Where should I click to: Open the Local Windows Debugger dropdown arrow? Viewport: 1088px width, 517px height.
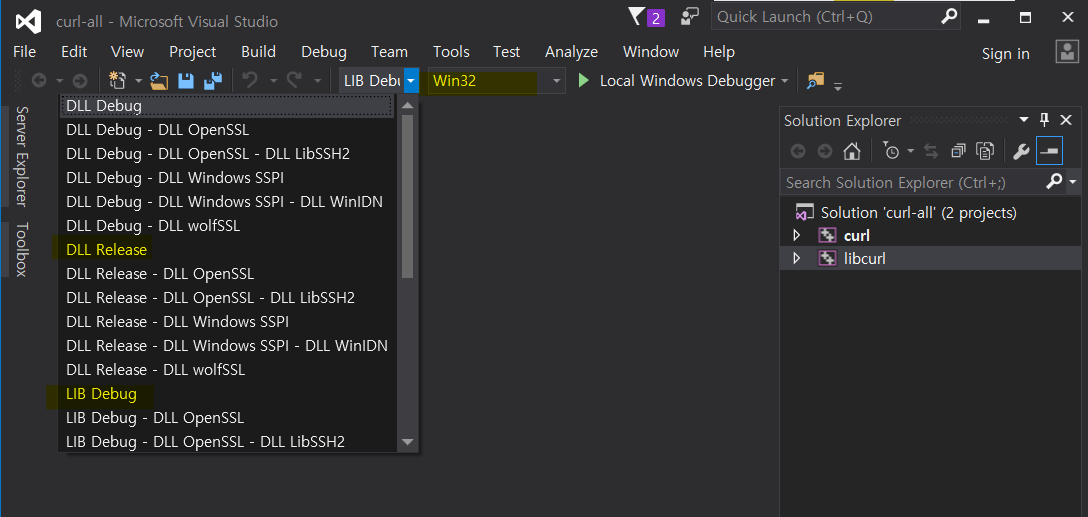[x=785, y=81]
